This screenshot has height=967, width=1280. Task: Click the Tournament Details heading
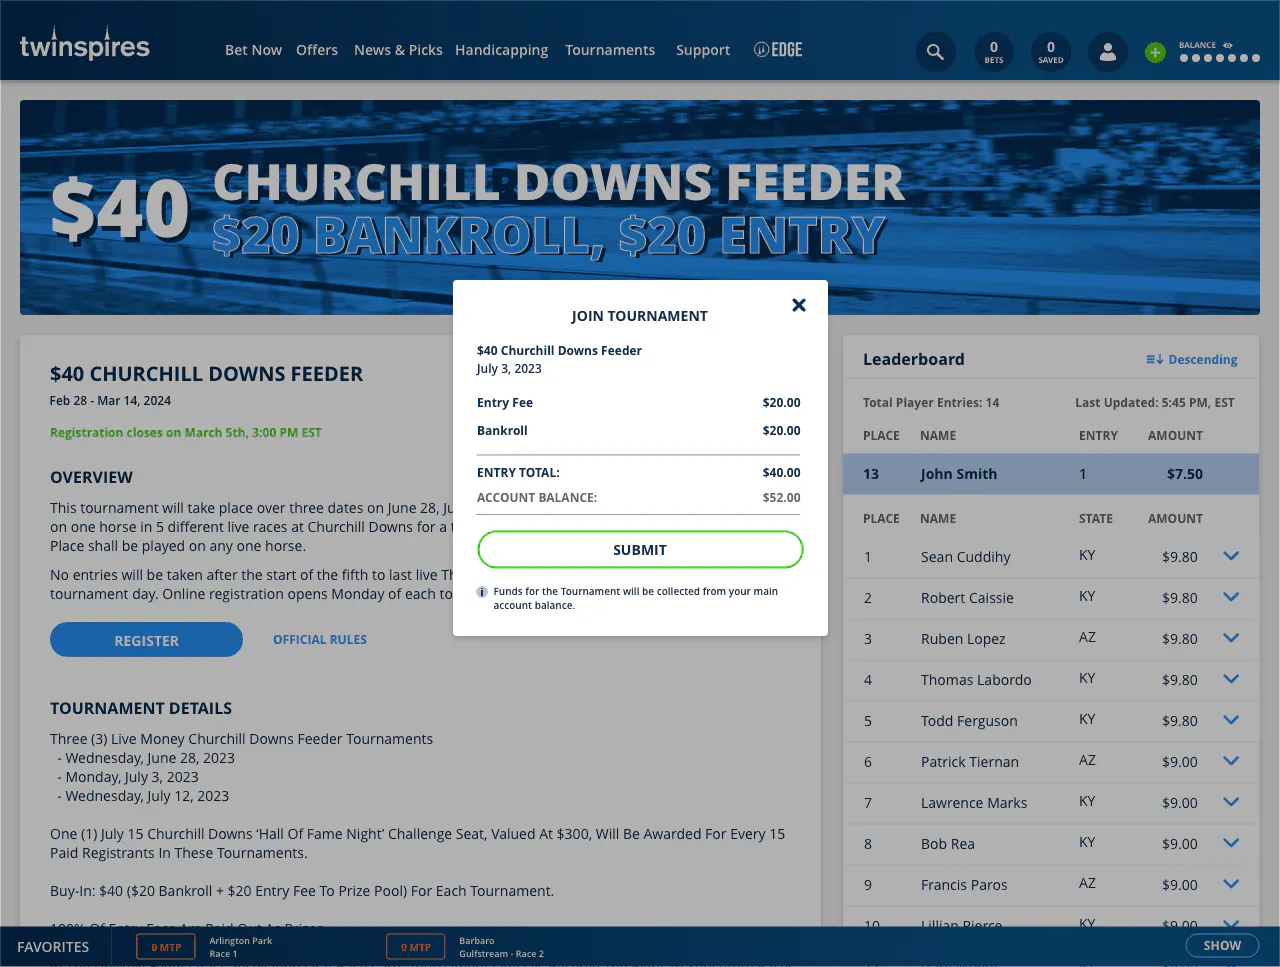pyautogui.click(x=141, y=708)
